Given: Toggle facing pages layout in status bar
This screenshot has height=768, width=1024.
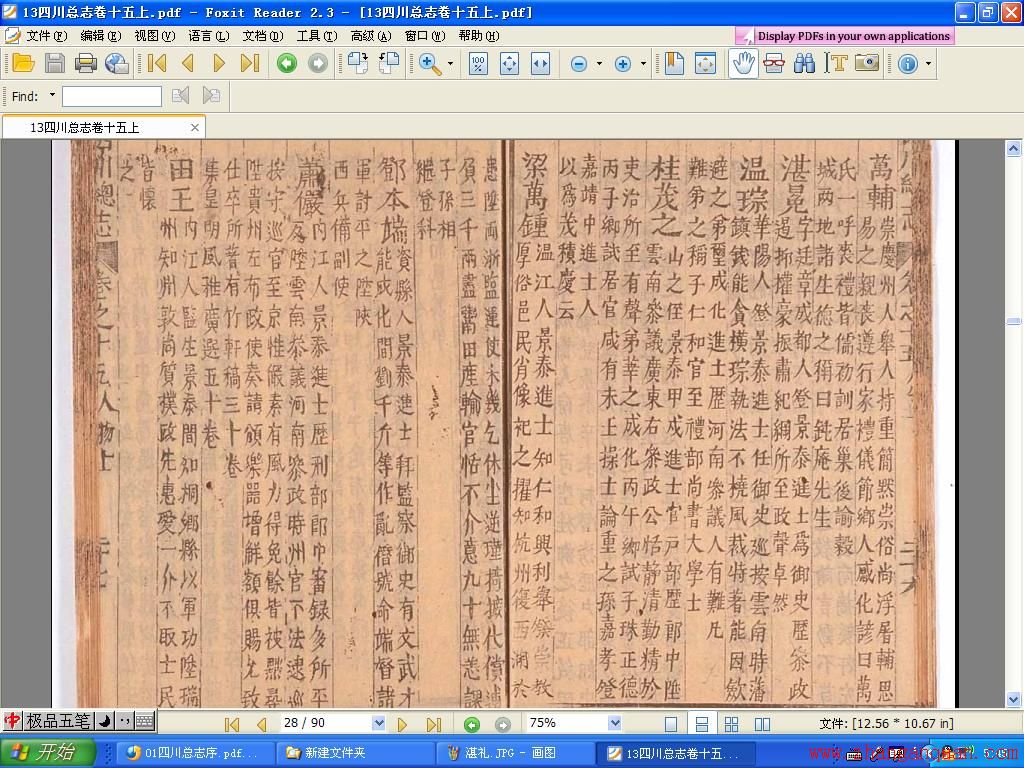Looking at the screenshot, I should pos(762,724).
